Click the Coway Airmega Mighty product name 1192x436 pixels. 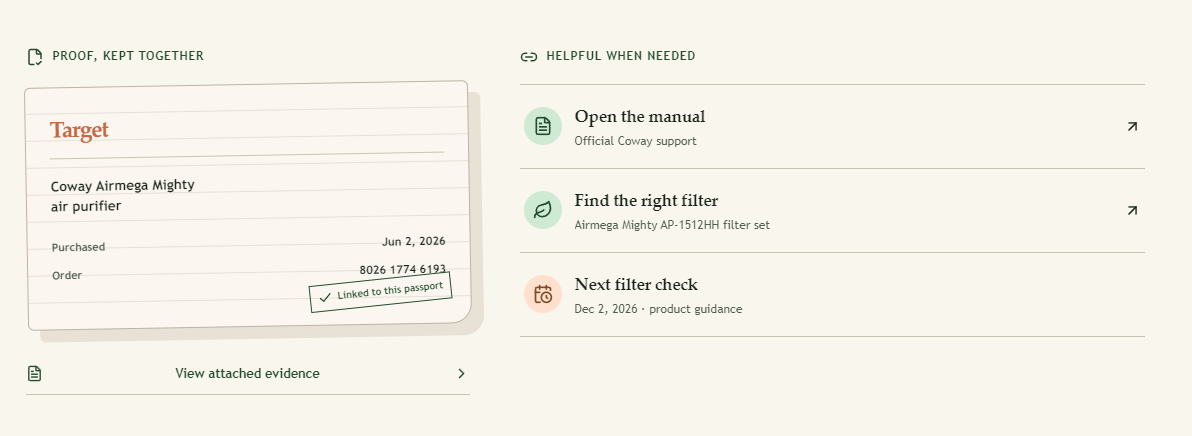pos(122,185)
